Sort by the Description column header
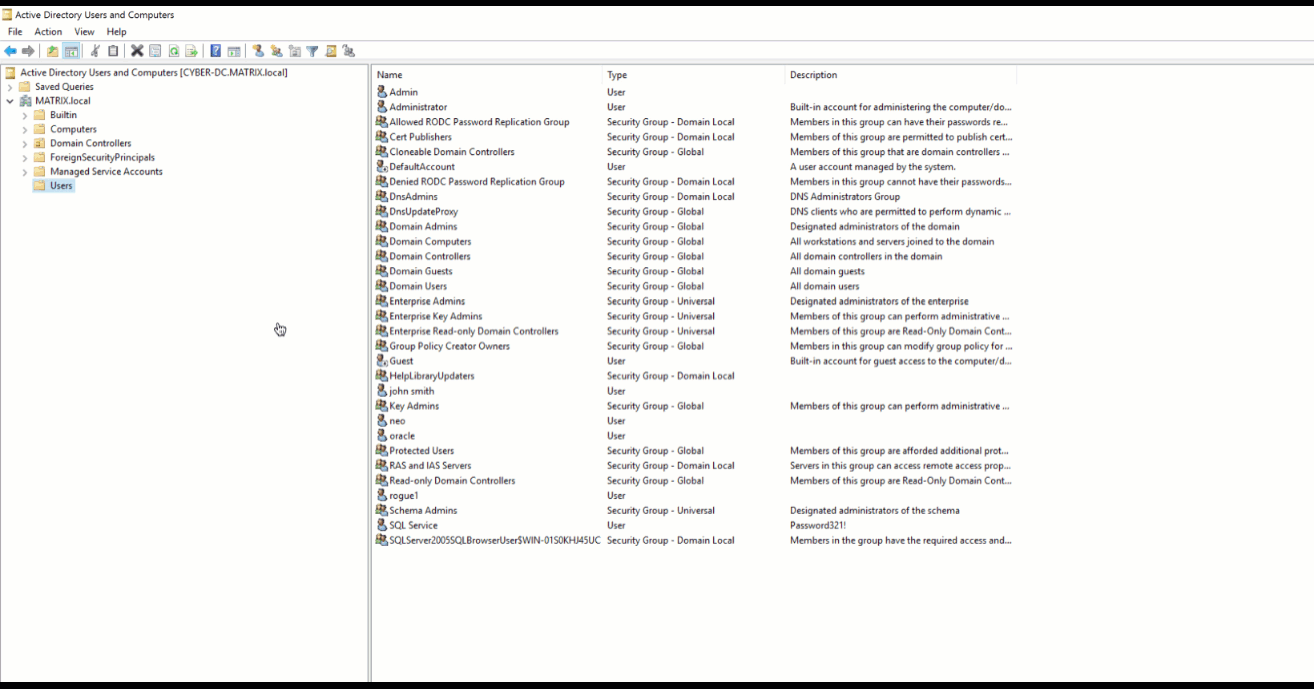 tap(901, 75)
